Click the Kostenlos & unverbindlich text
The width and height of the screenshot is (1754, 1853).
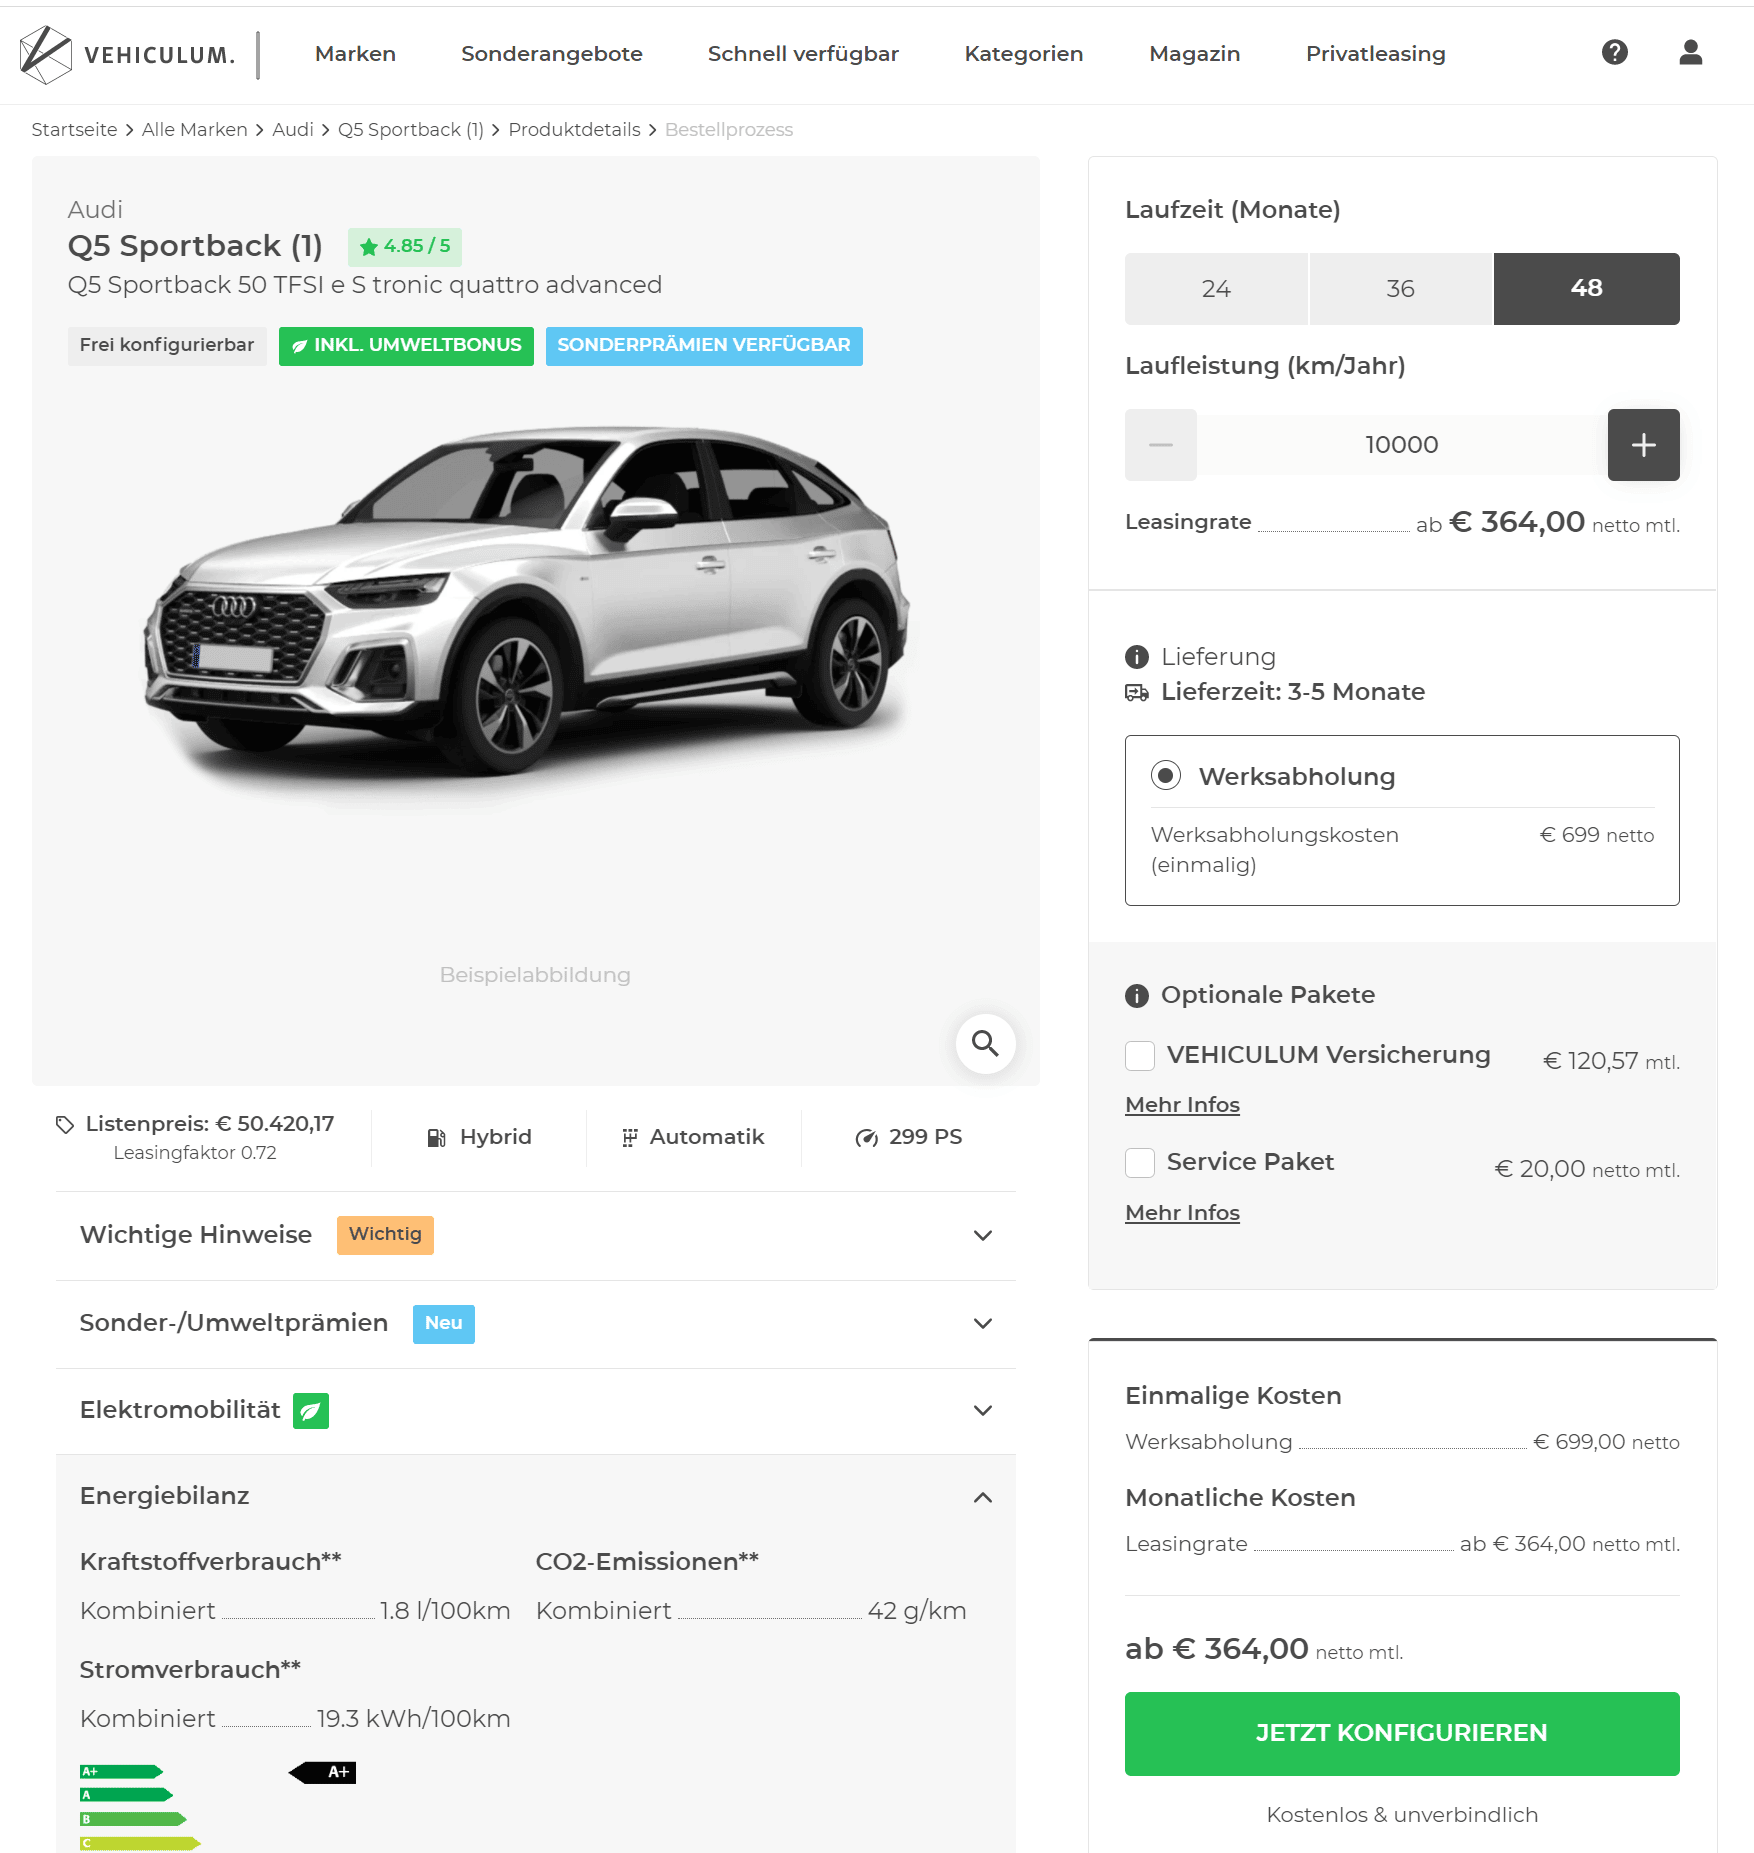point(1402,1815)
